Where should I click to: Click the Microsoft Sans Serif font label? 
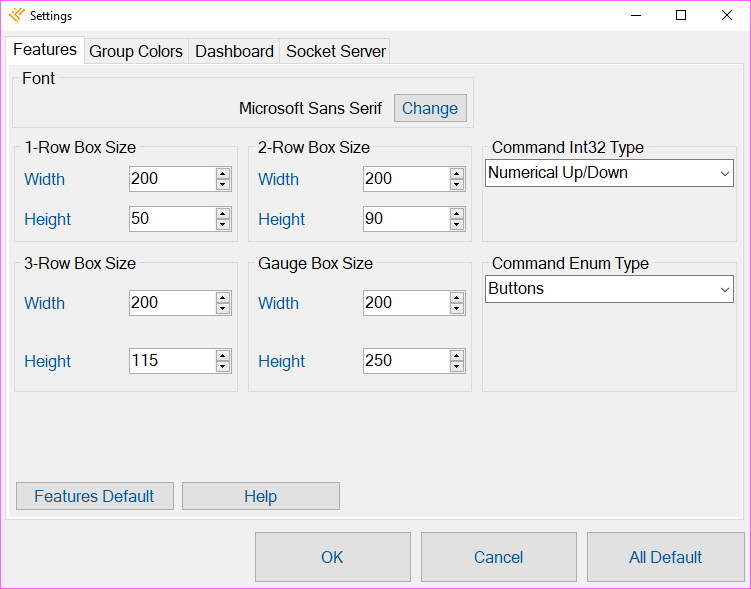tap(310, 108)
